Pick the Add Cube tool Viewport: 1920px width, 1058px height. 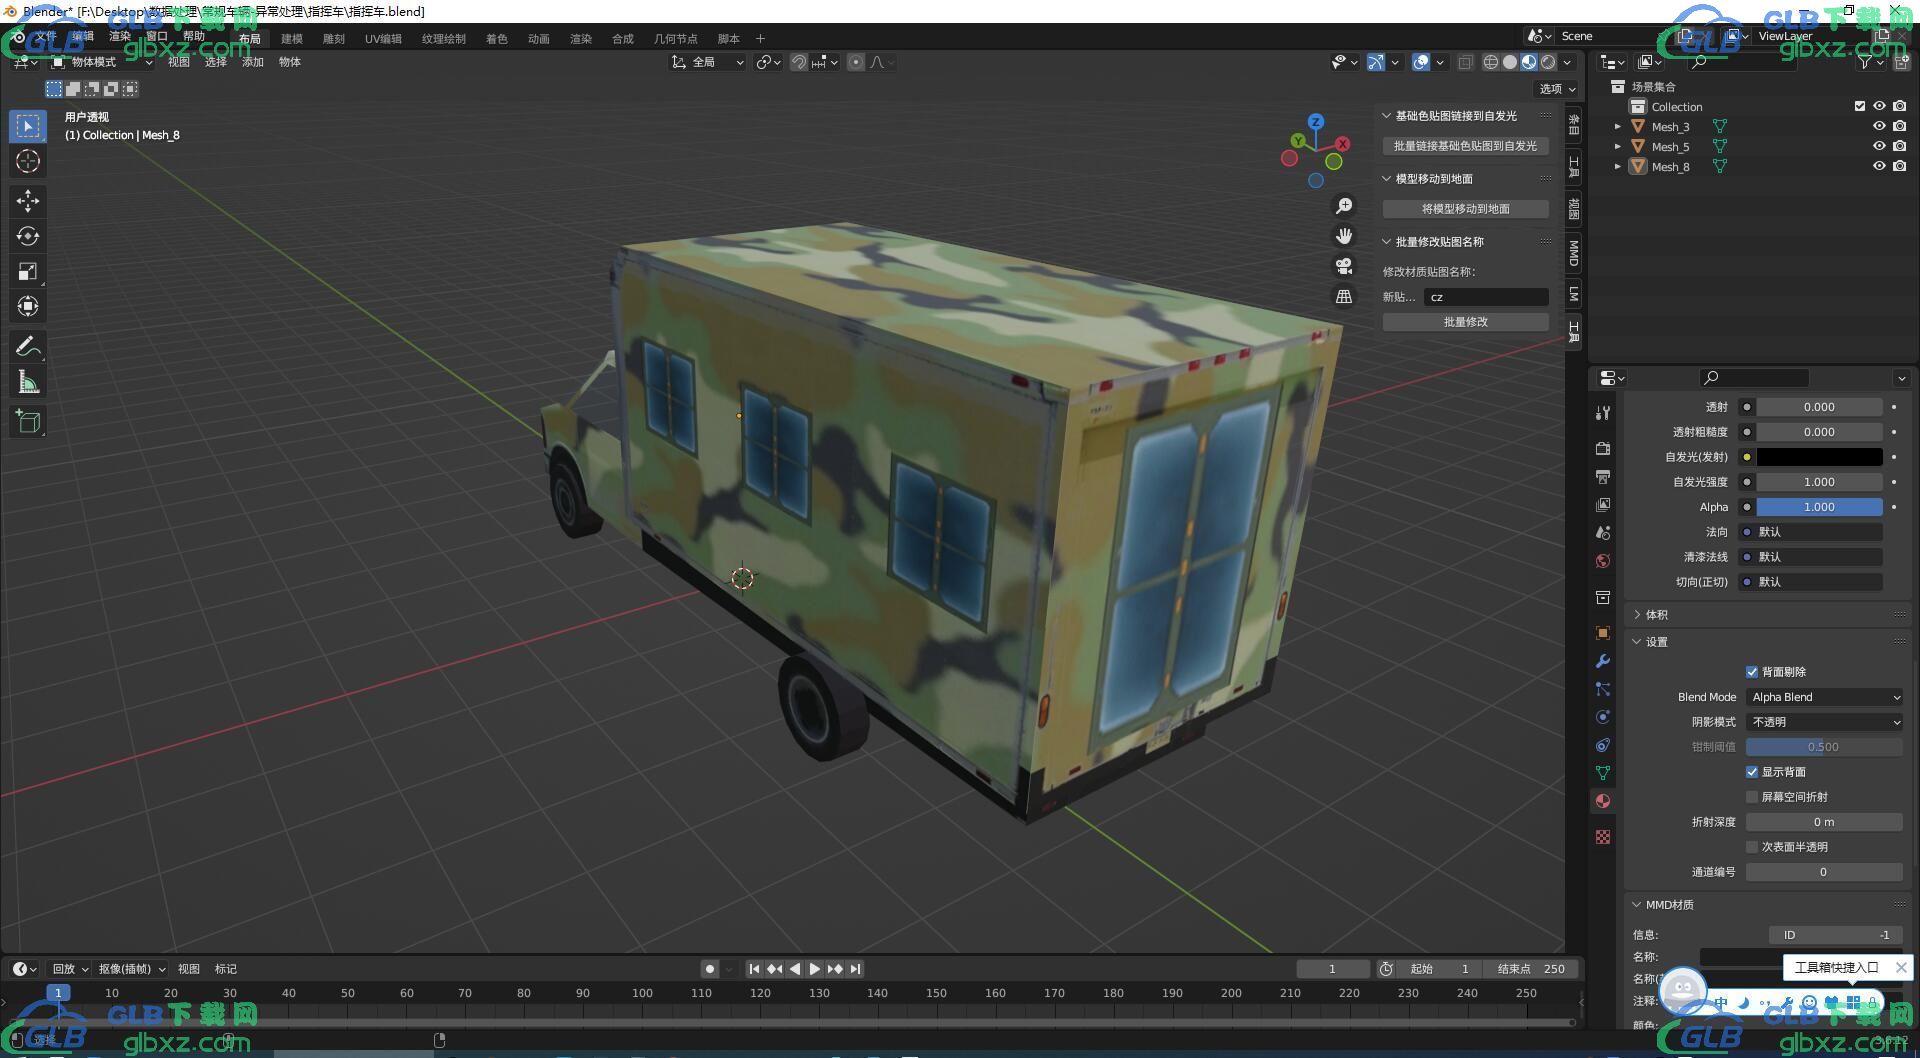(28, 421)
